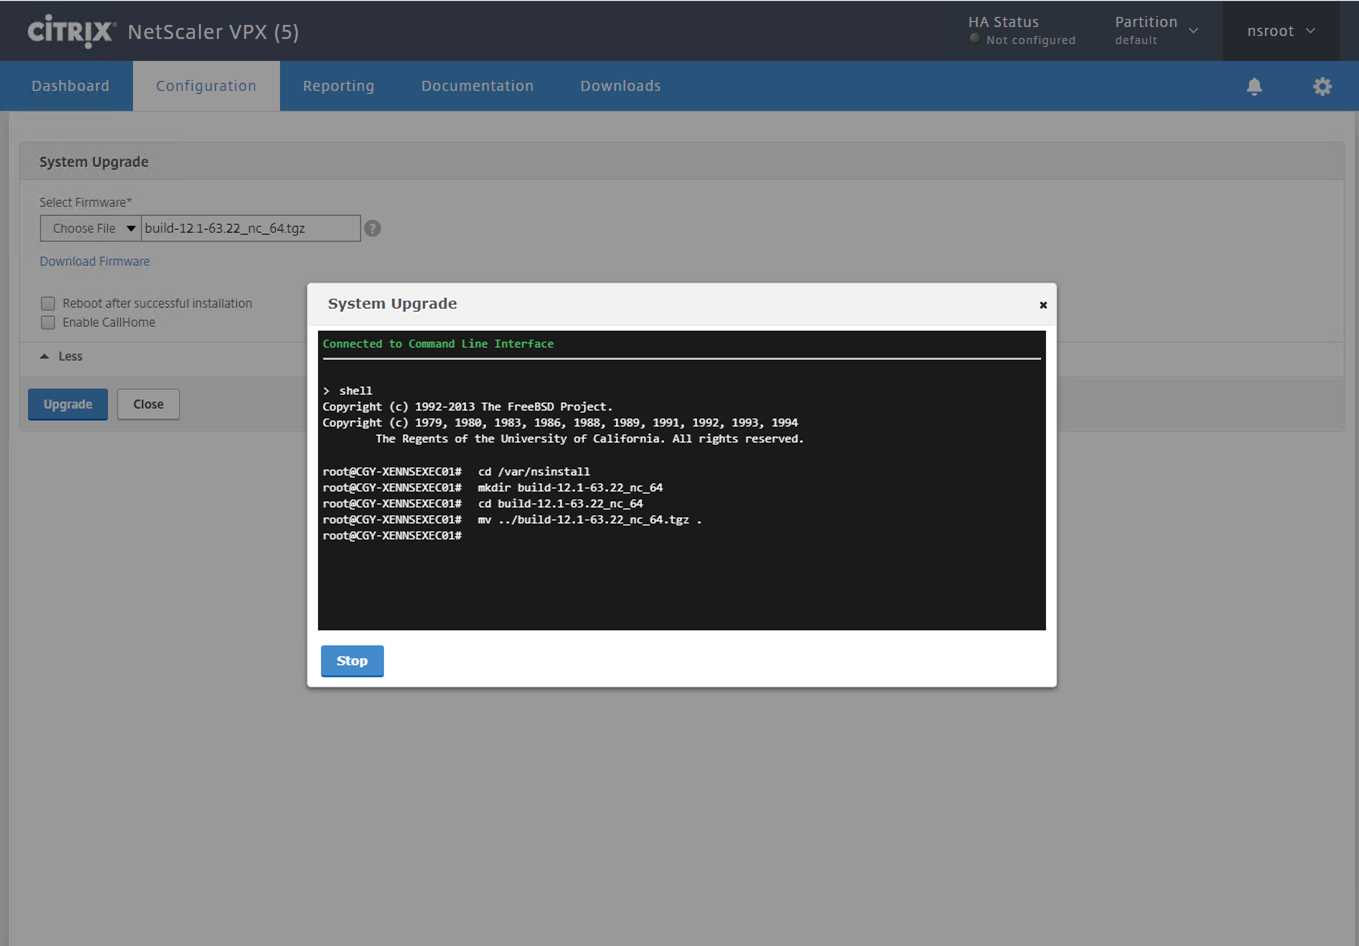Open the Reporting tab
Image resolution: width=1359 pixels, height=946 pixels.
coord(339,86)
